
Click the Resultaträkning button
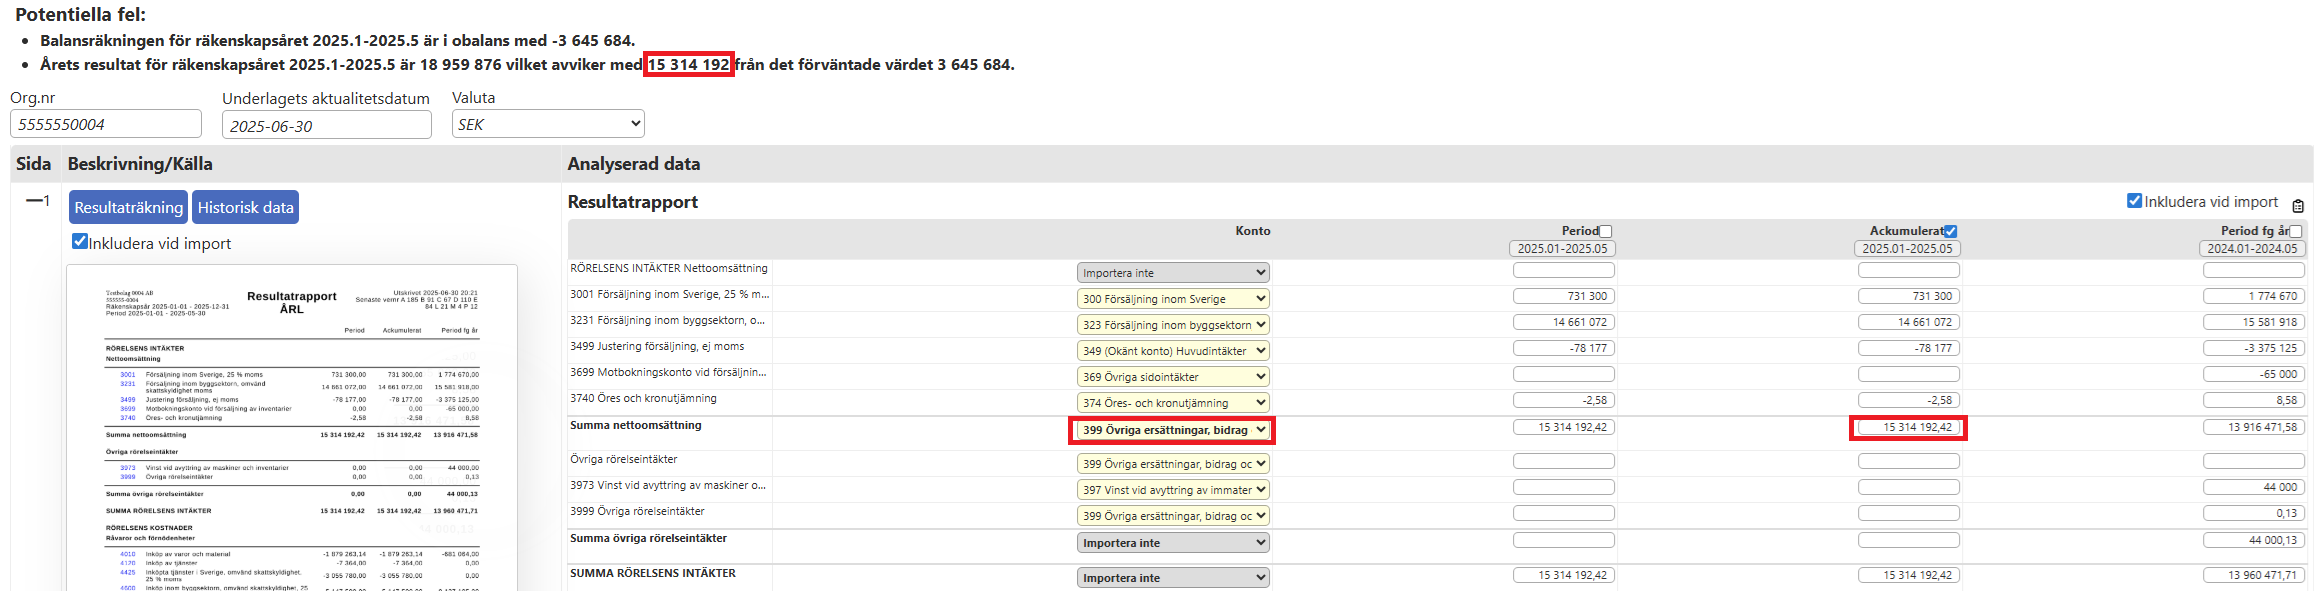pos(128,207)
